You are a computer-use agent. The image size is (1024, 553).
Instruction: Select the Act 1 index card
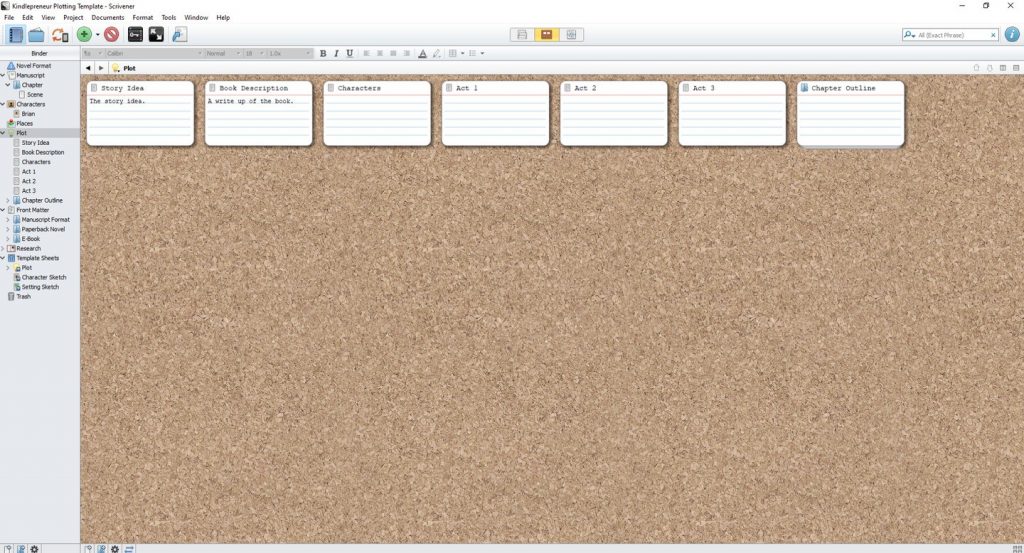point(496,113)
